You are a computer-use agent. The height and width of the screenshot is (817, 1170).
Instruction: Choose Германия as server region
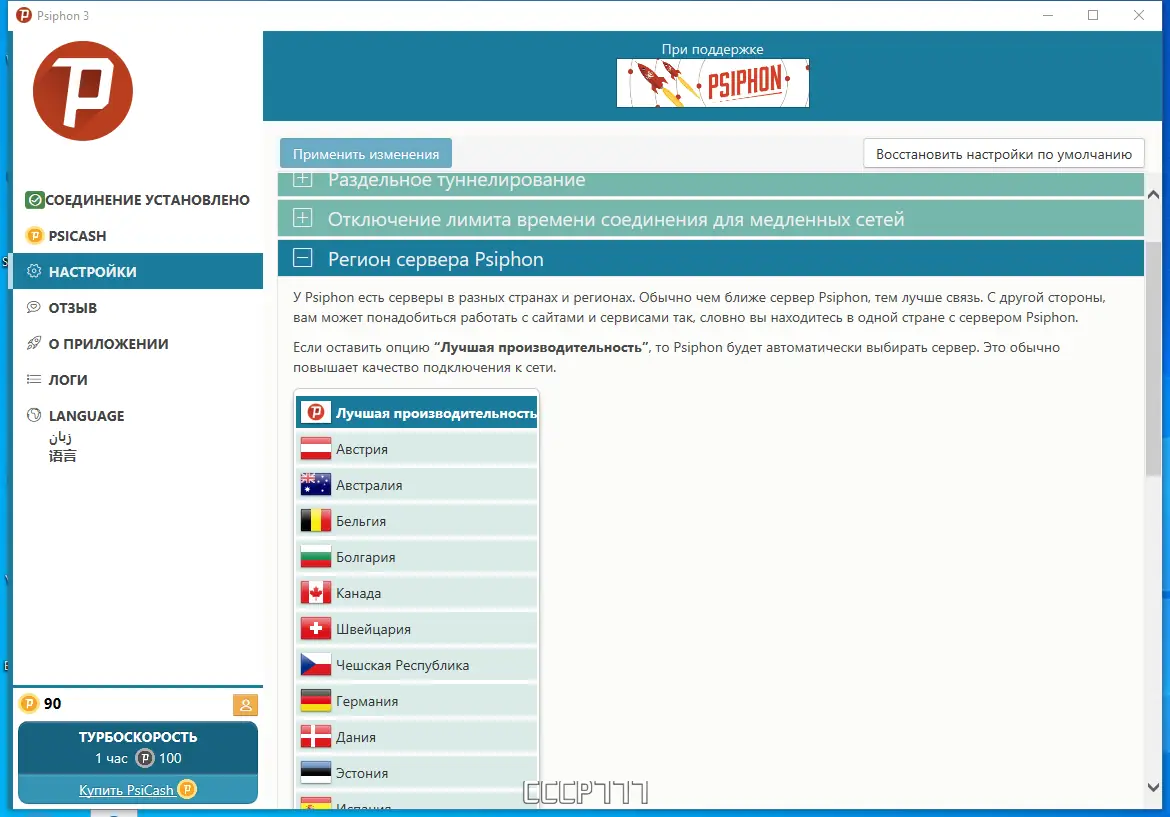tap(417, 701)
